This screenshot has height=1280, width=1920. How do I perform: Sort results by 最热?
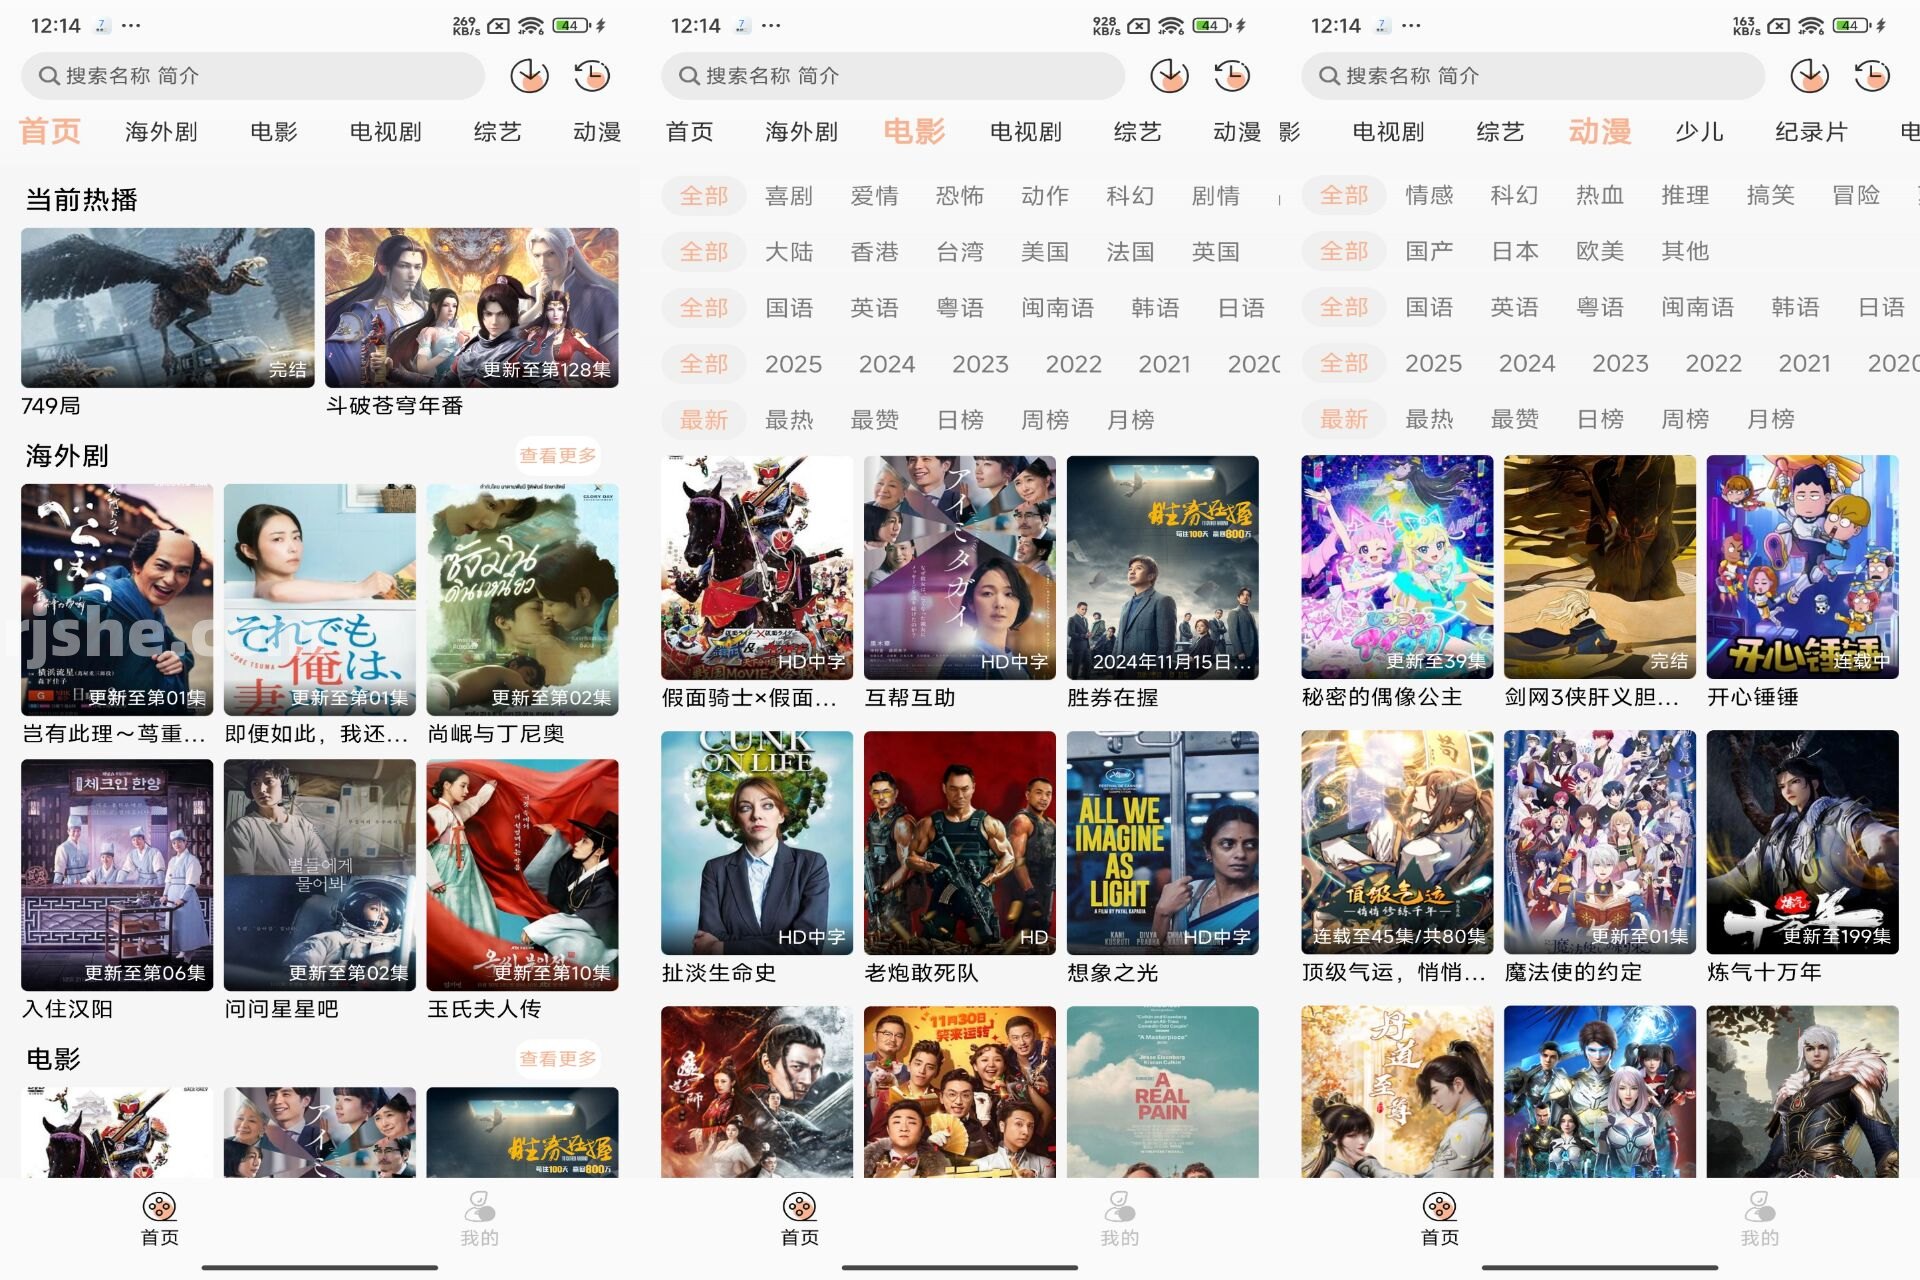791,419
